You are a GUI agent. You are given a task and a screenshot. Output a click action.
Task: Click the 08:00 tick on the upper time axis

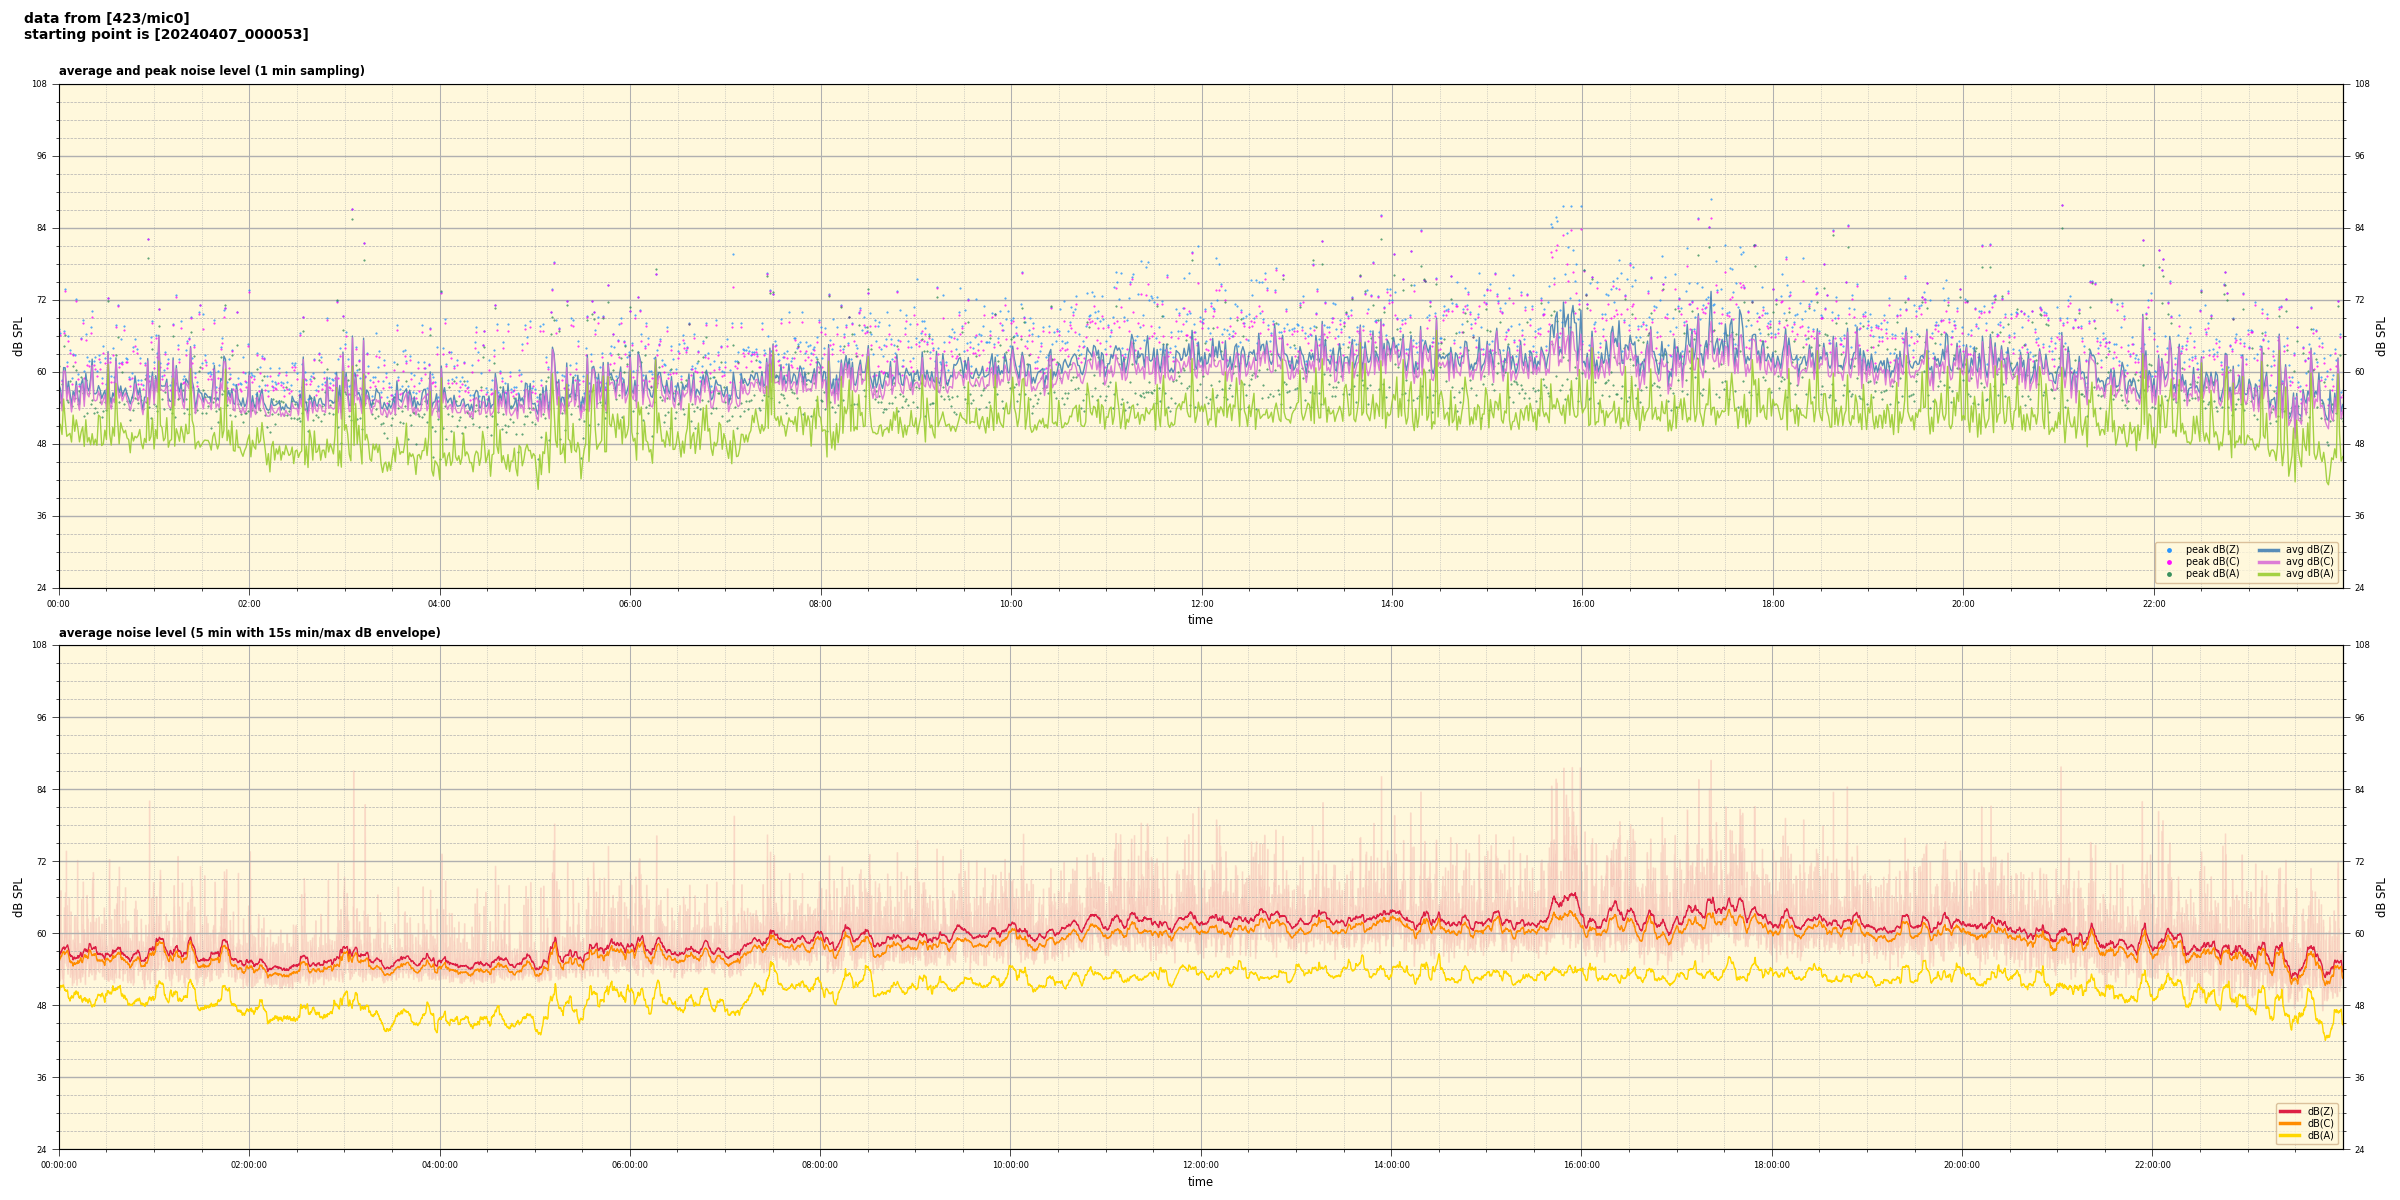820,604
